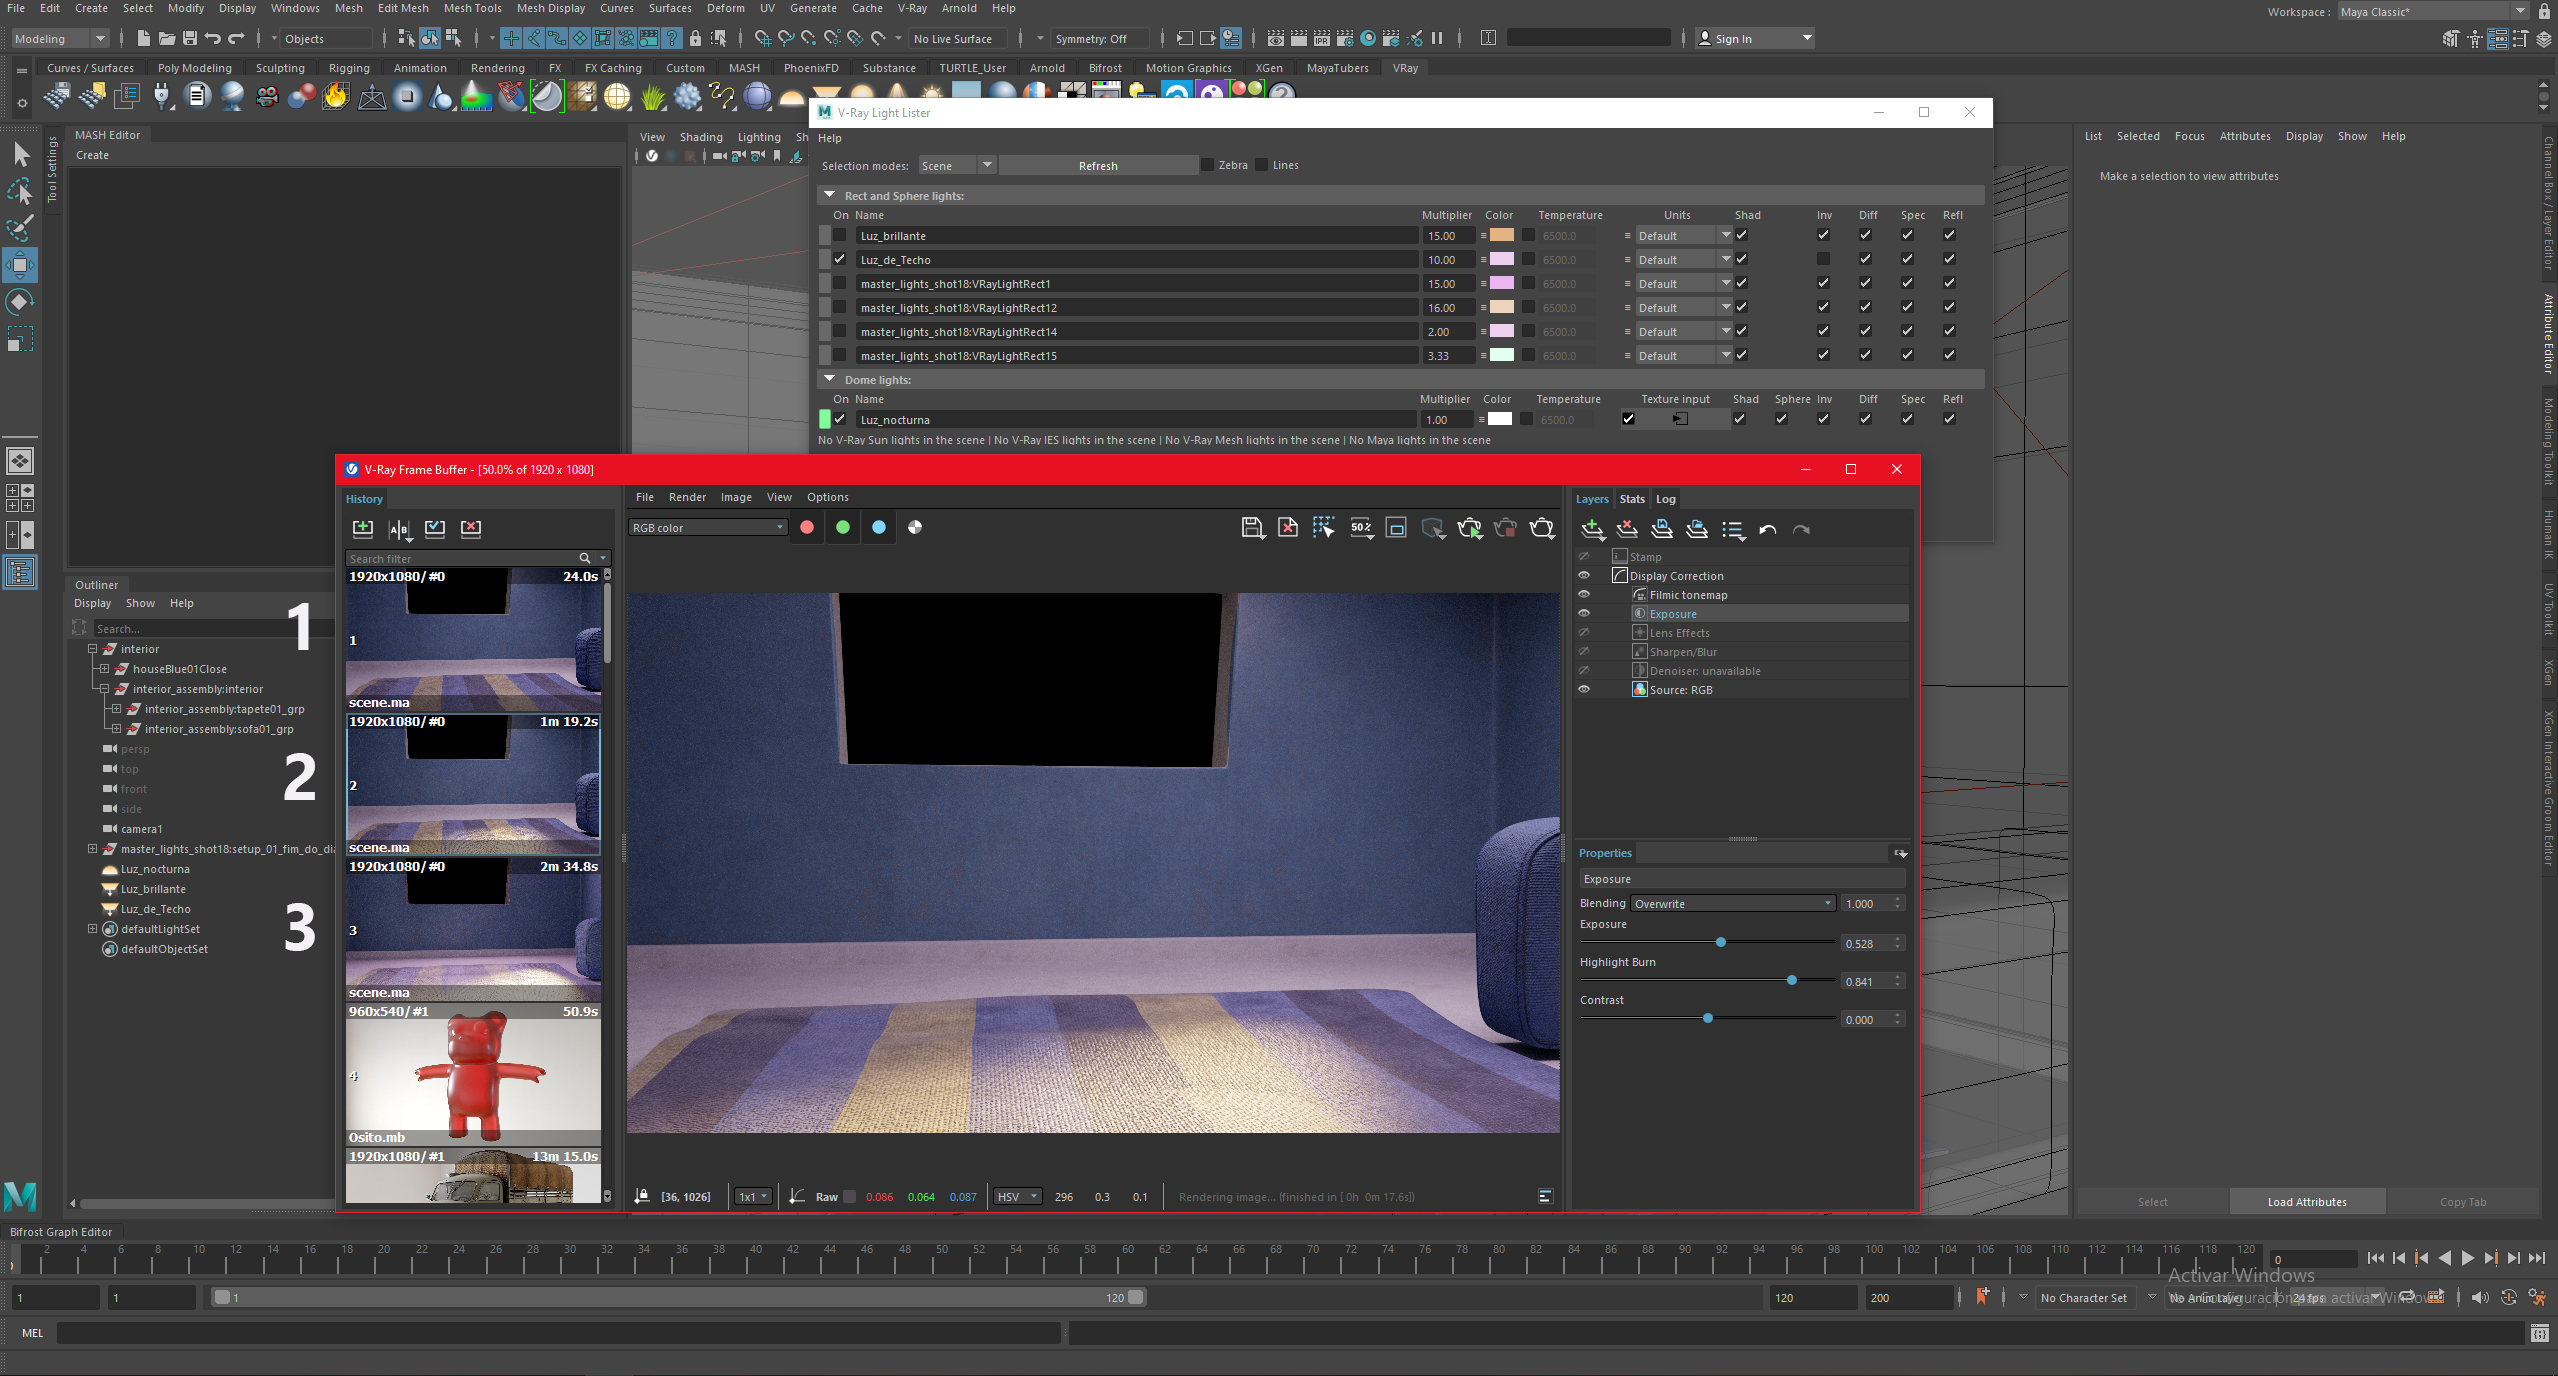The height and width of the screenshot is (1376, 2558).
Task: Hide the Source: RGB layer
Action: (x=1583, y=690)
